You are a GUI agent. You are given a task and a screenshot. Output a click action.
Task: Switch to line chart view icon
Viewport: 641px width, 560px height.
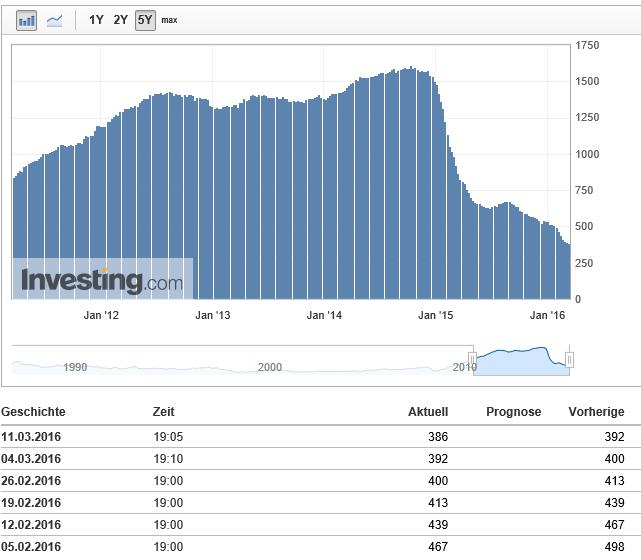coord(54,20)
